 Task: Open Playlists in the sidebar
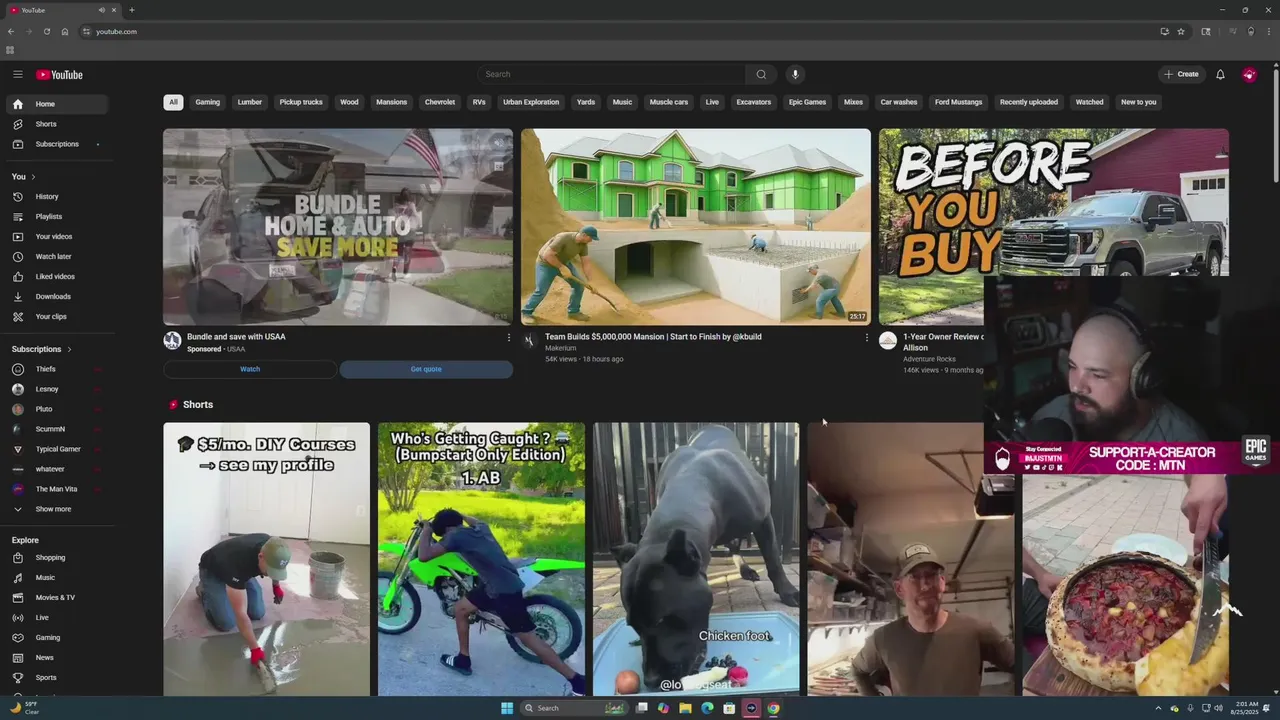[x=56, y=217]
